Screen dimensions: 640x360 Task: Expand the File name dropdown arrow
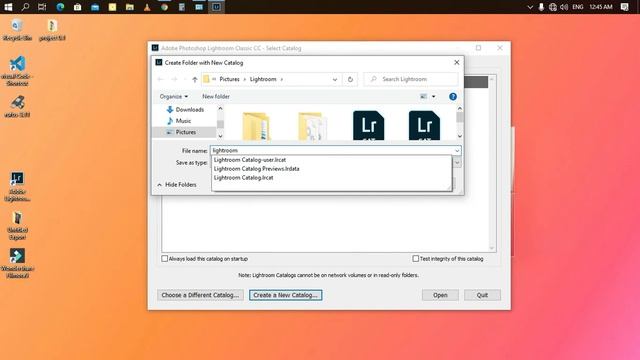pos(457,151)
